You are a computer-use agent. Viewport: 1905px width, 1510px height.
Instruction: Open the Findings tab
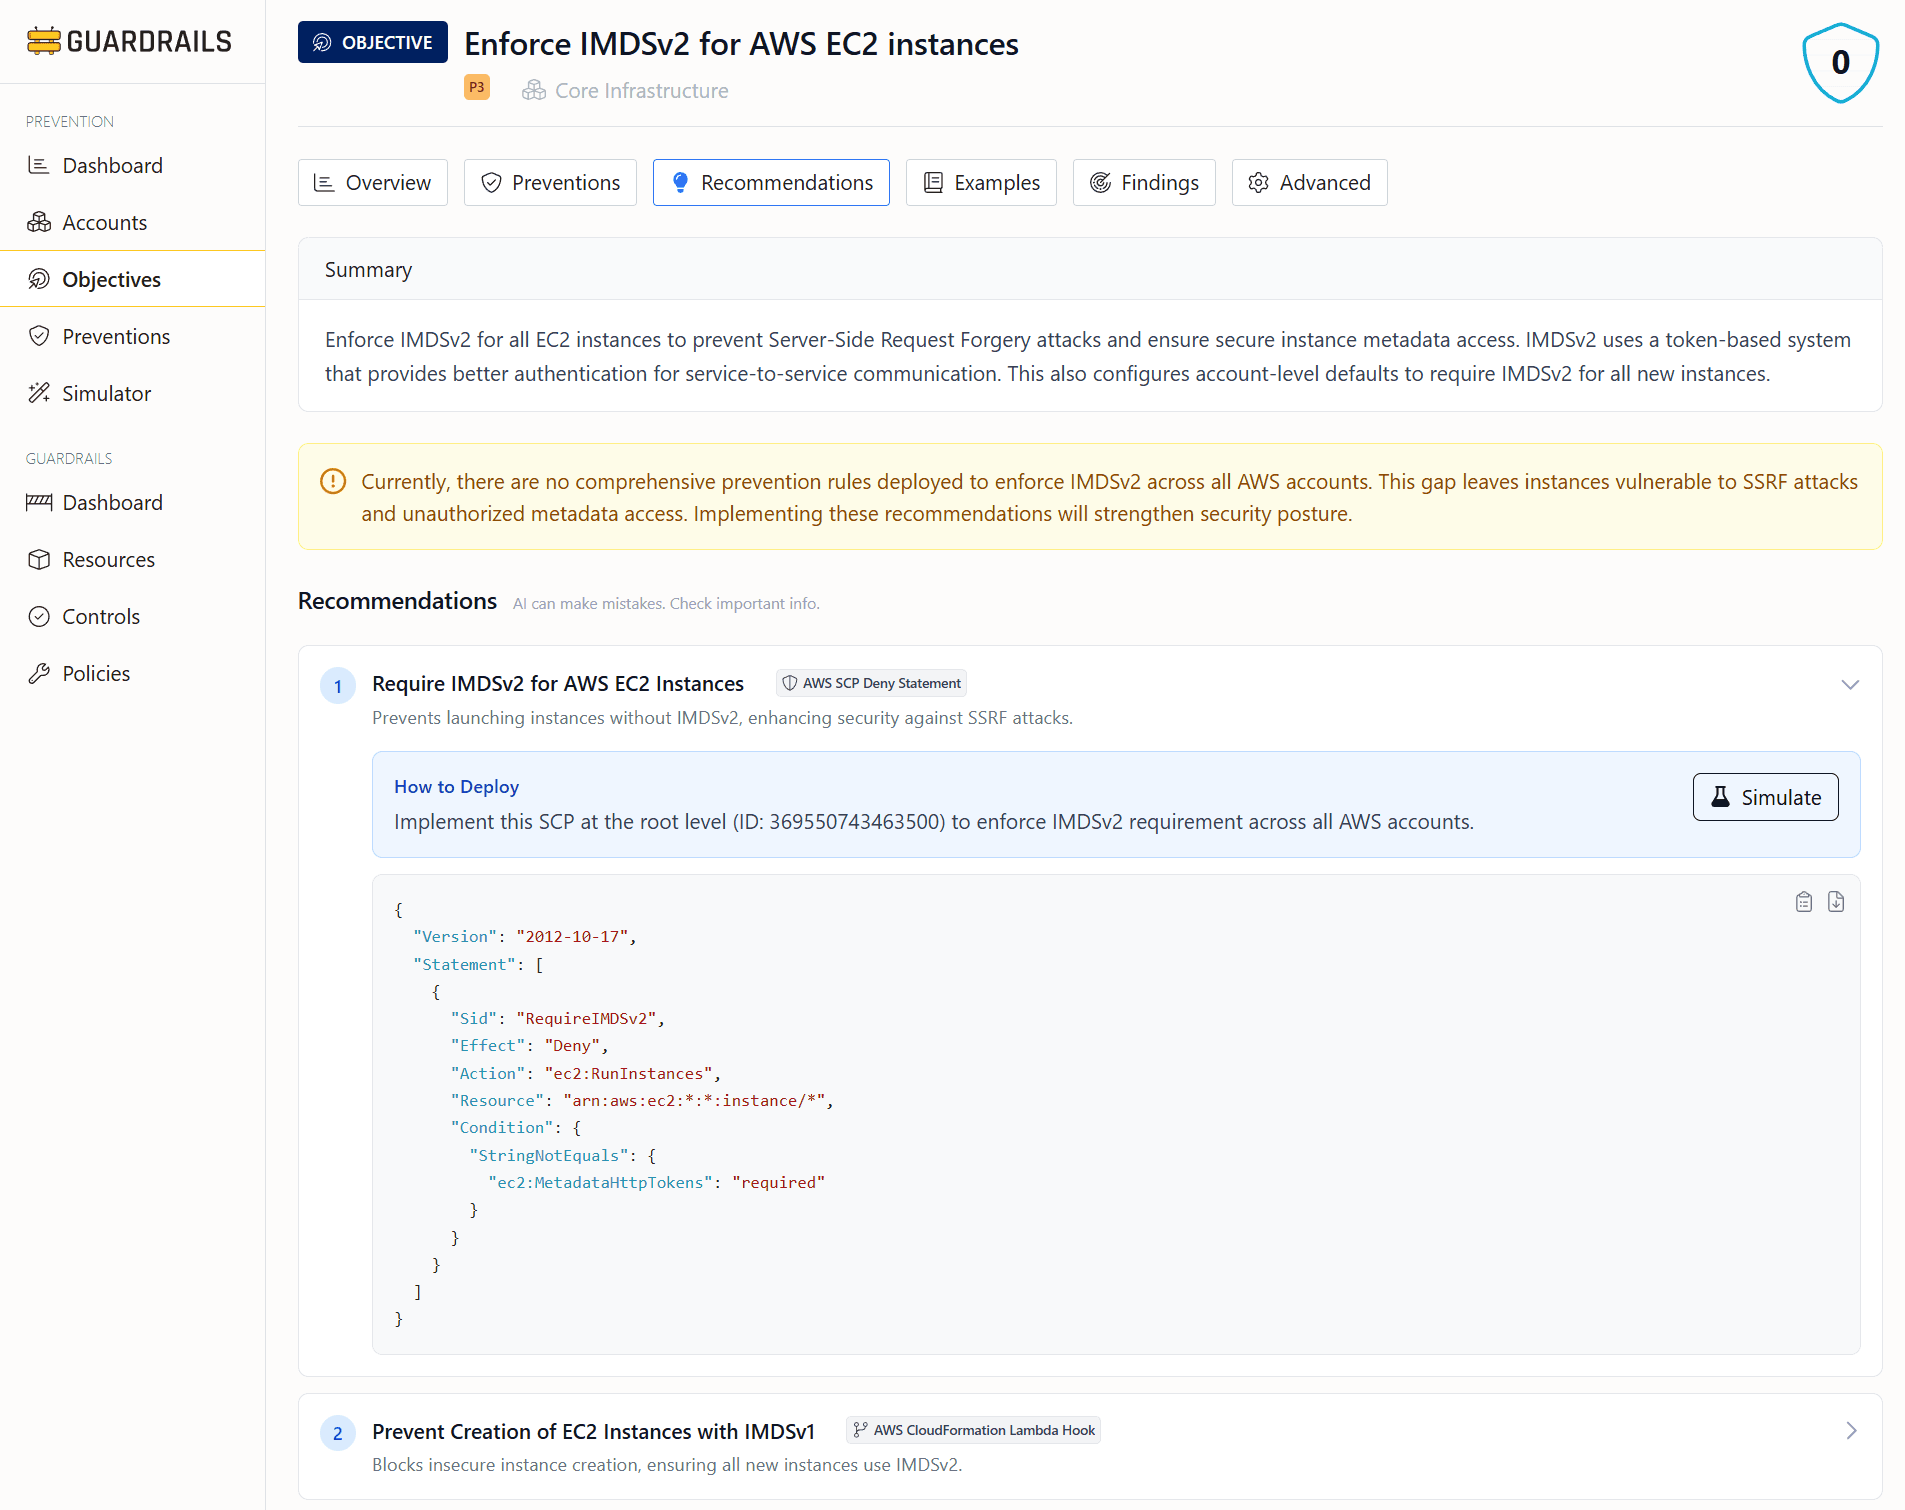[1144, 183]
